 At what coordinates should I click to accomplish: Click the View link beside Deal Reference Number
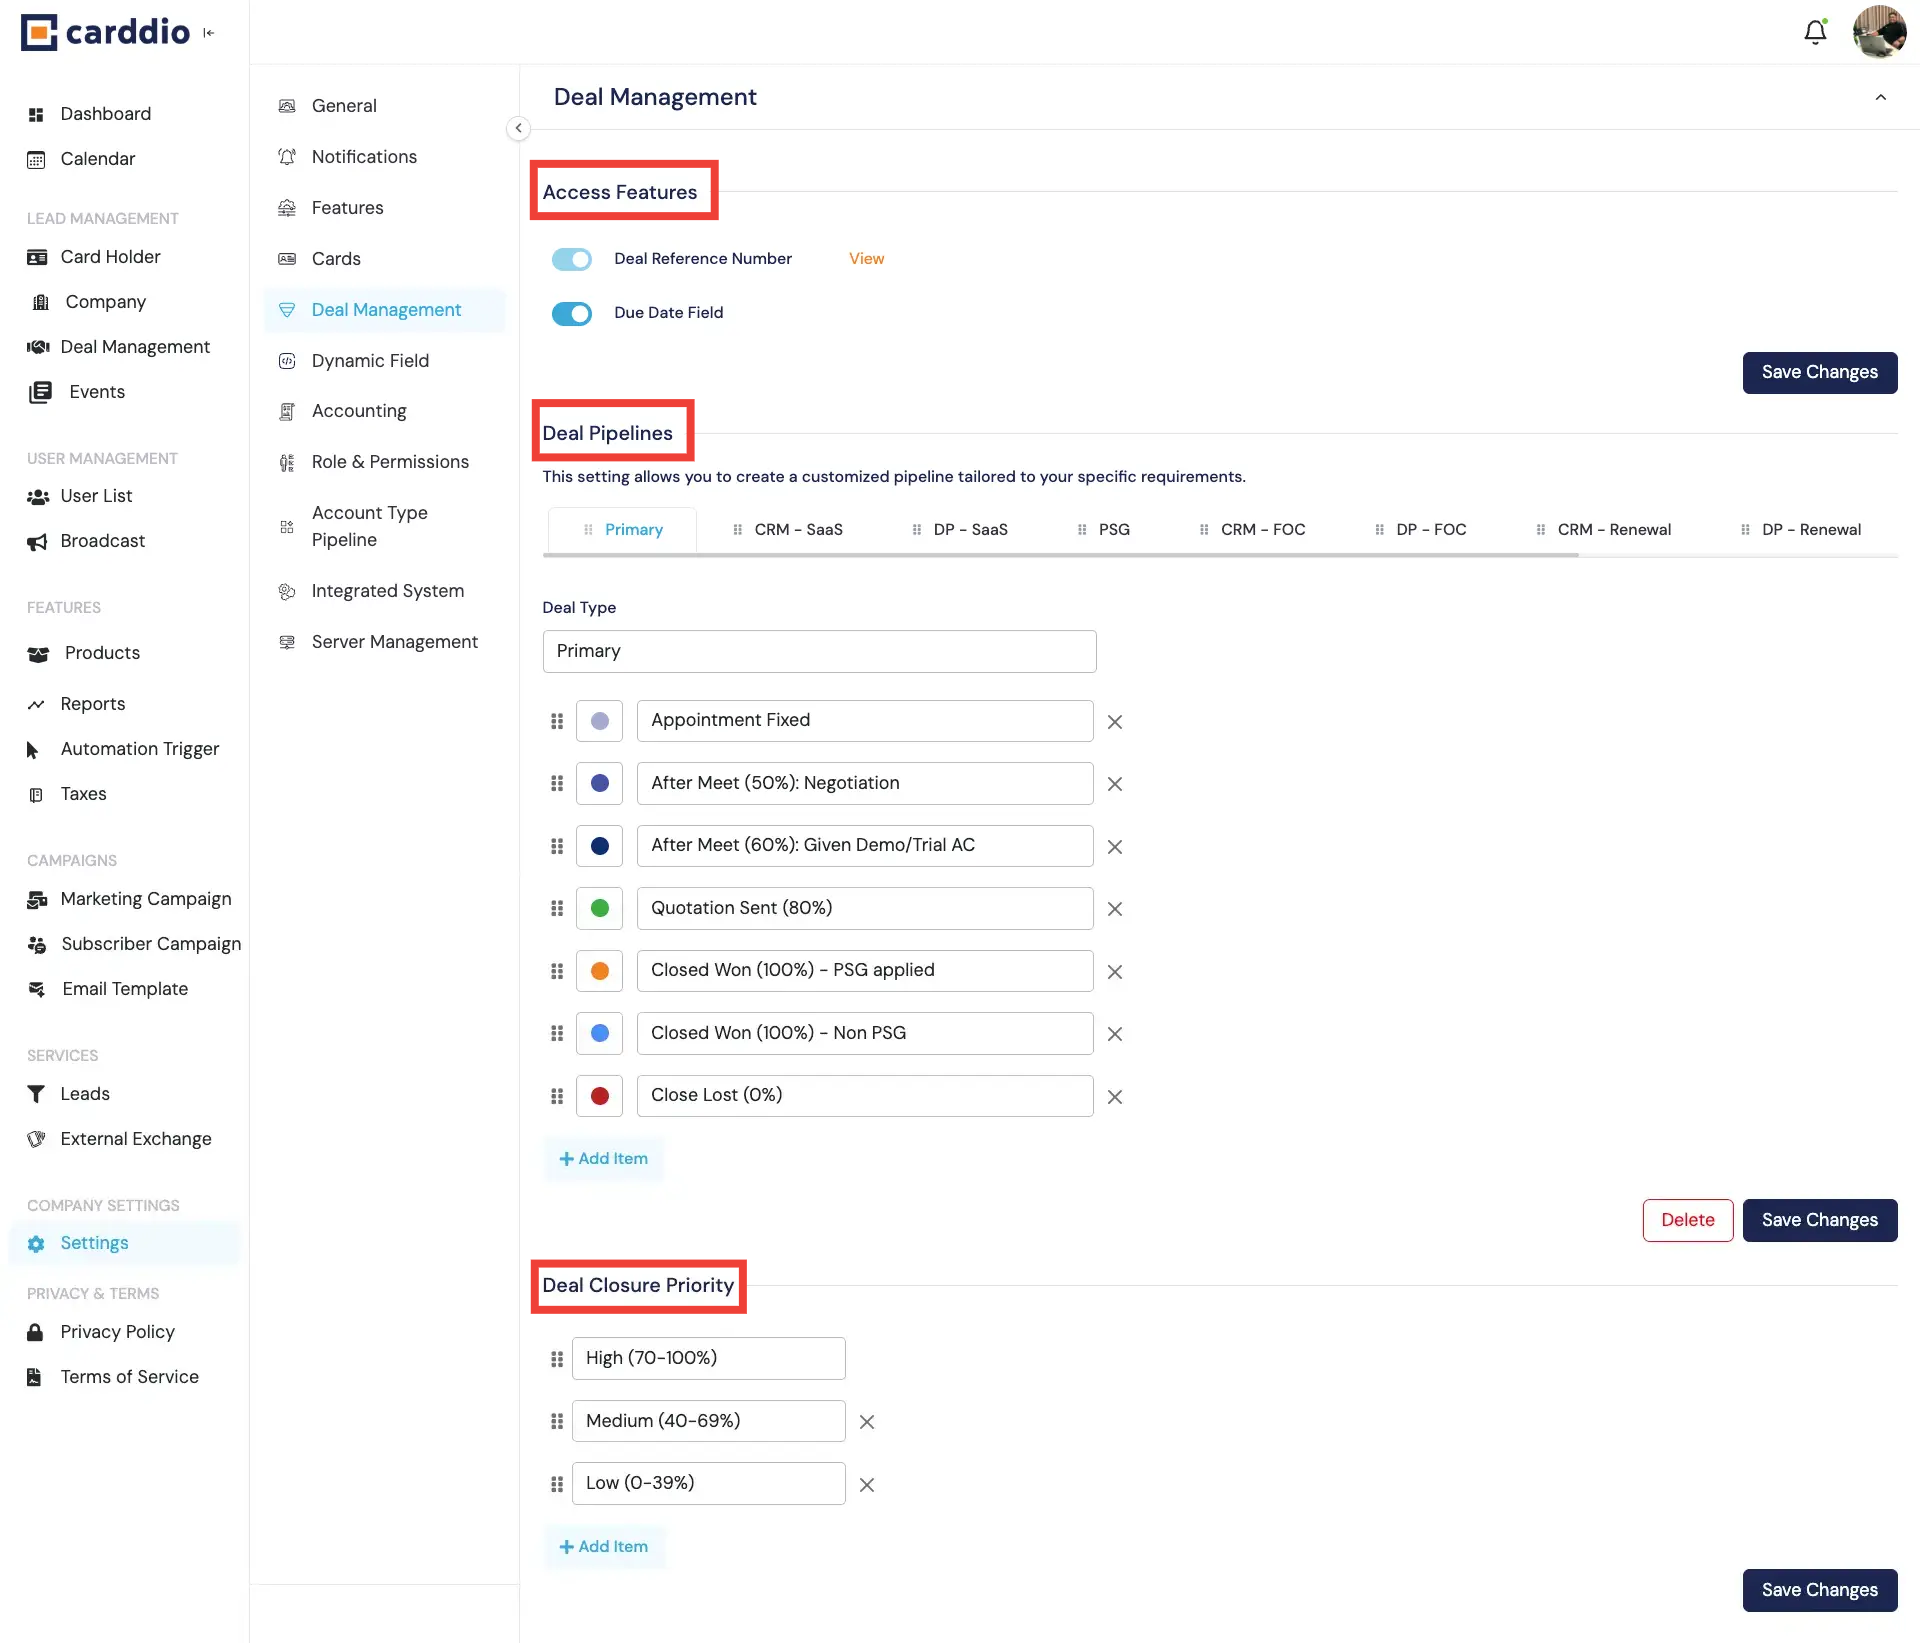click(866, 258)
